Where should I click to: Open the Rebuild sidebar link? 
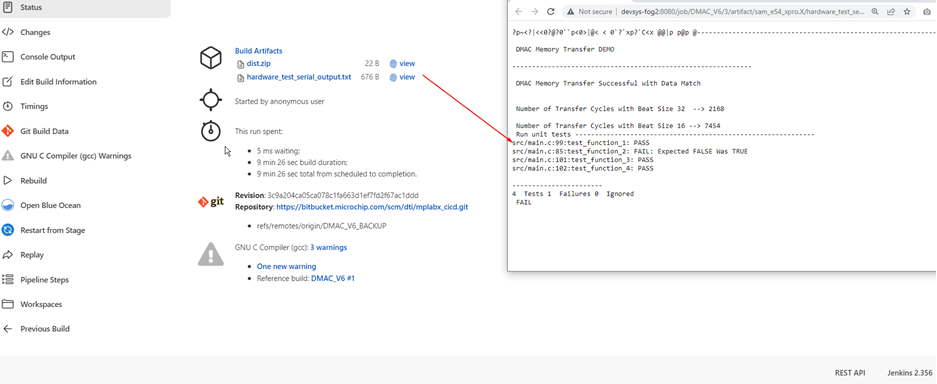(x=33, y=180)
